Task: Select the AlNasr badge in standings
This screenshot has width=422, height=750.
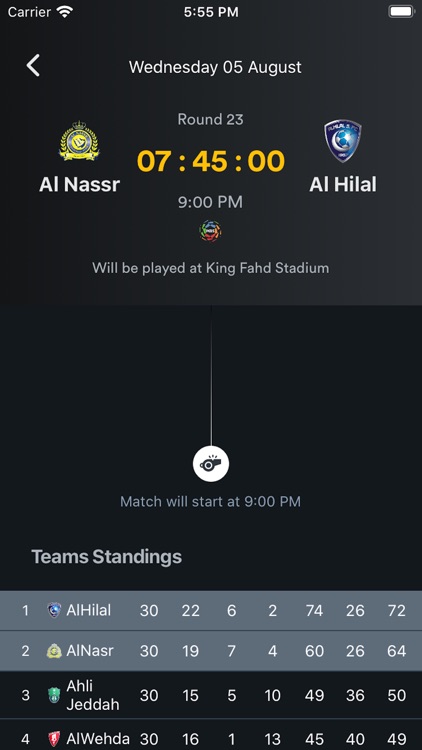Action: [54, 651]
